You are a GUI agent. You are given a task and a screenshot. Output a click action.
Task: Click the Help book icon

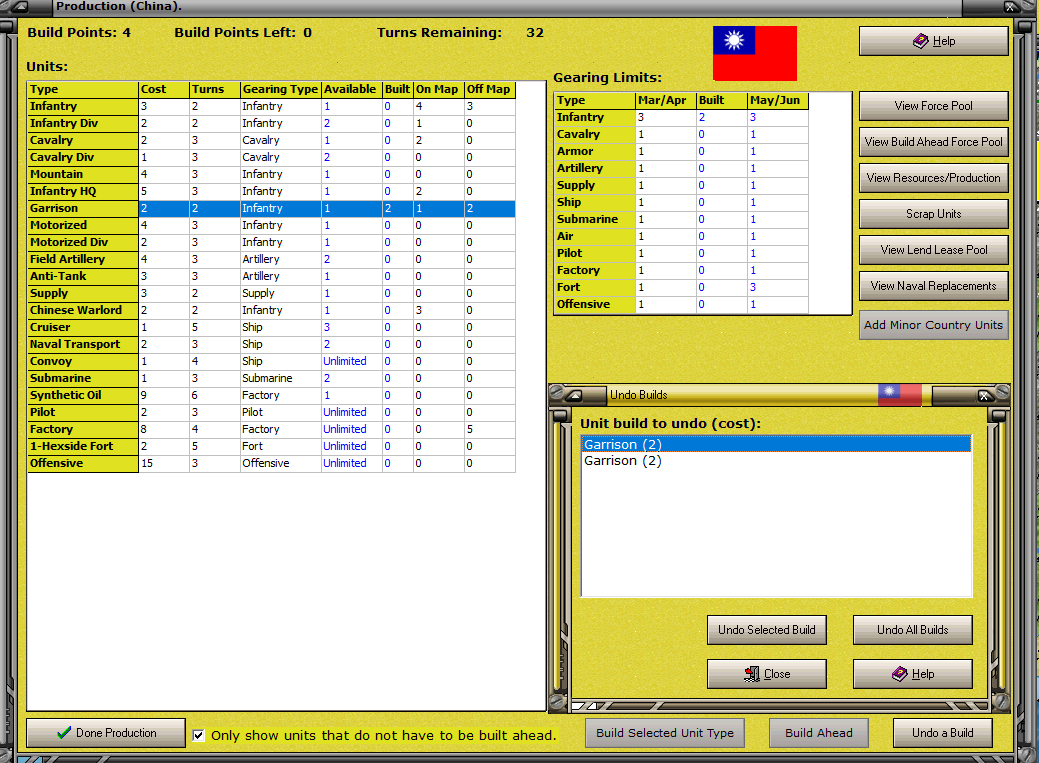pos(918,40)
